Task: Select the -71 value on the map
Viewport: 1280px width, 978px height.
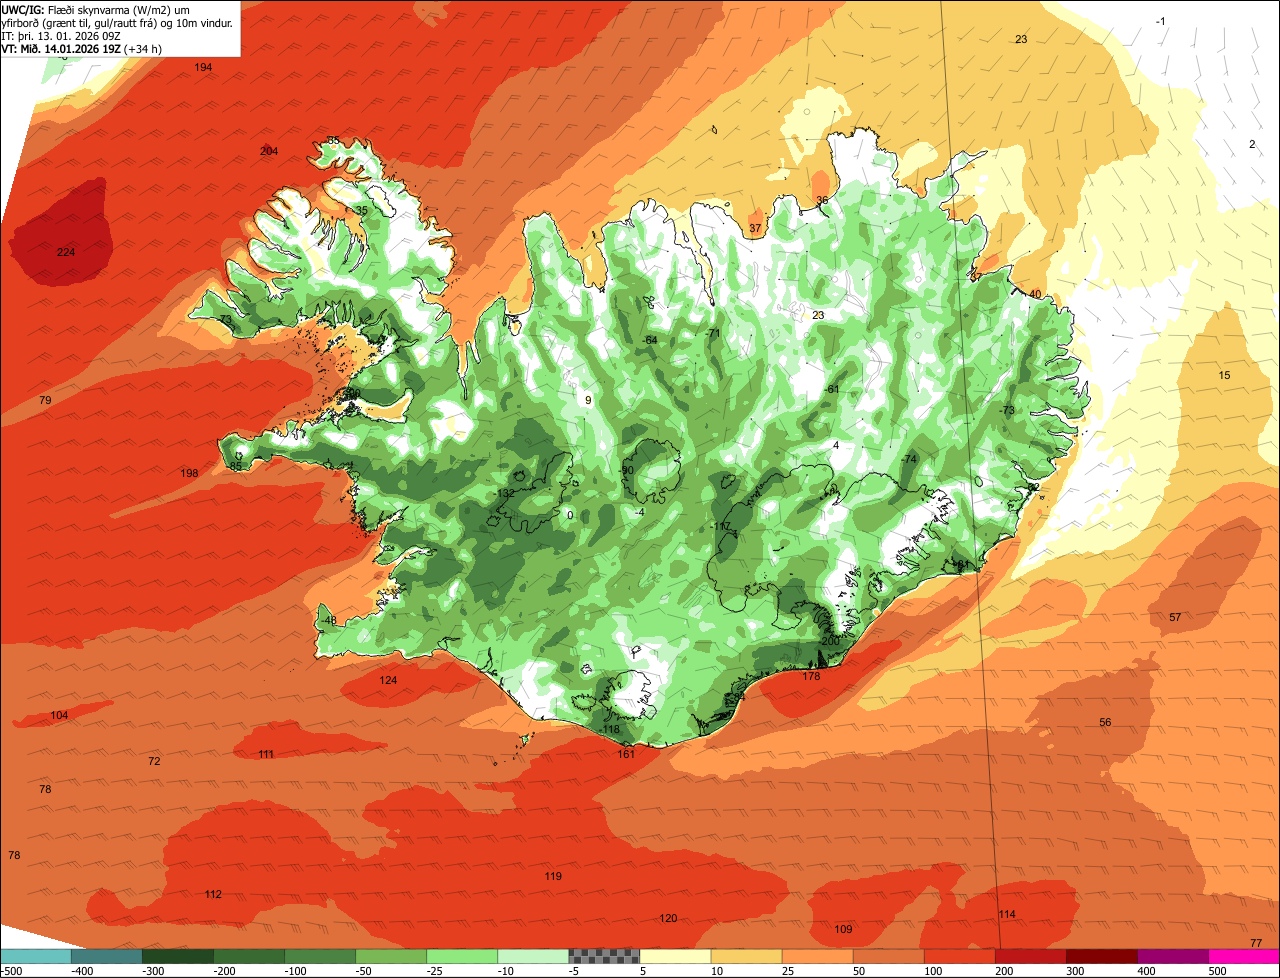Action: [x=712, y=333]
